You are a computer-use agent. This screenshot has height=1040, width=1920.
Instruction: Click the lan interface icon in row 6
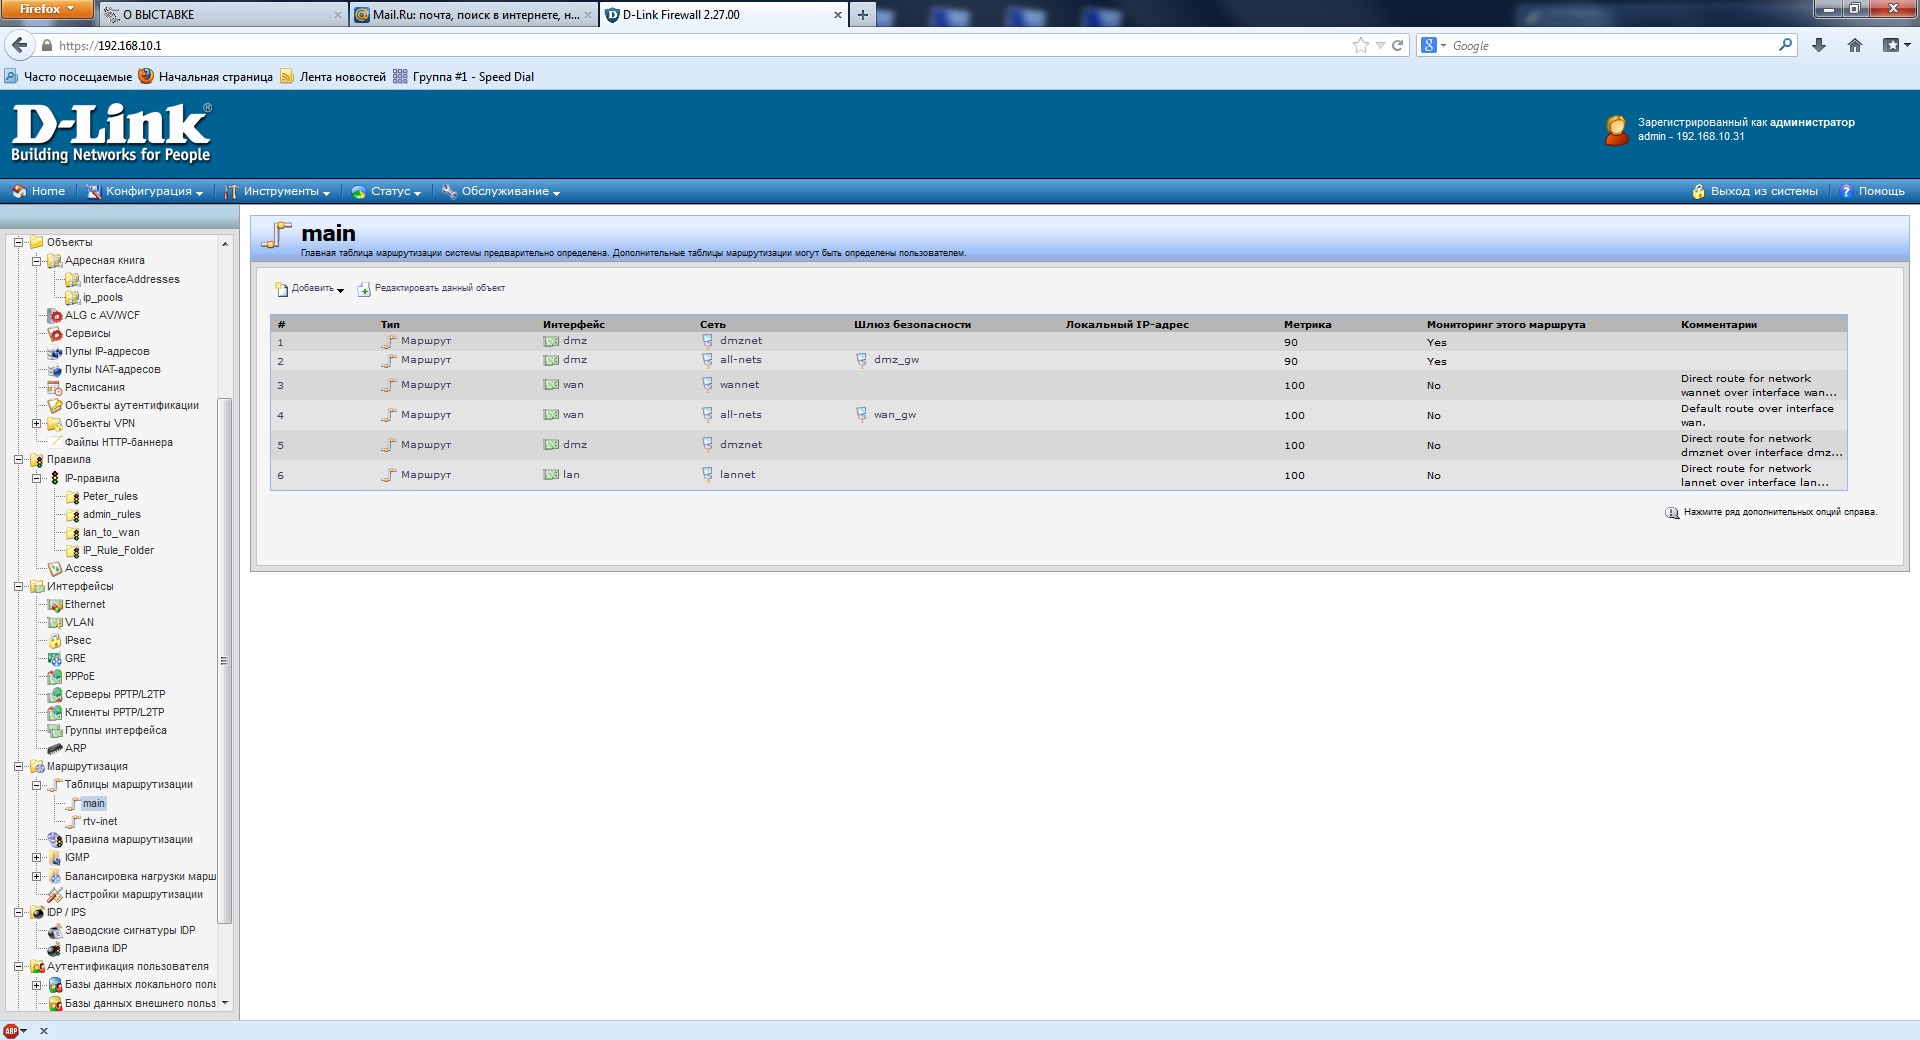click(551, 475)
